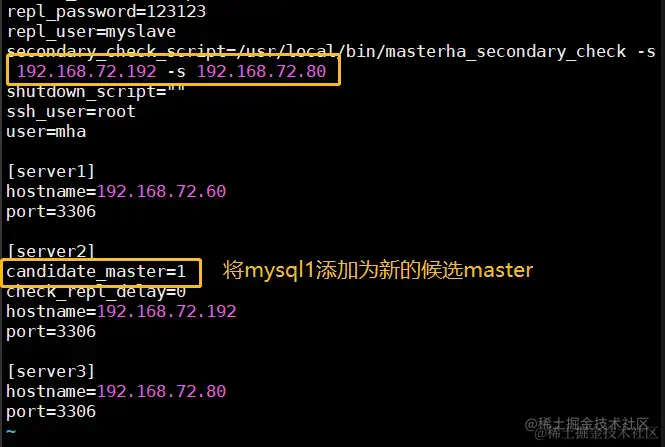The width and height of the screenshot is (665, 447).
Task: Click the candidate_master=1 highlighted line
Action: [x=96, y=271]
